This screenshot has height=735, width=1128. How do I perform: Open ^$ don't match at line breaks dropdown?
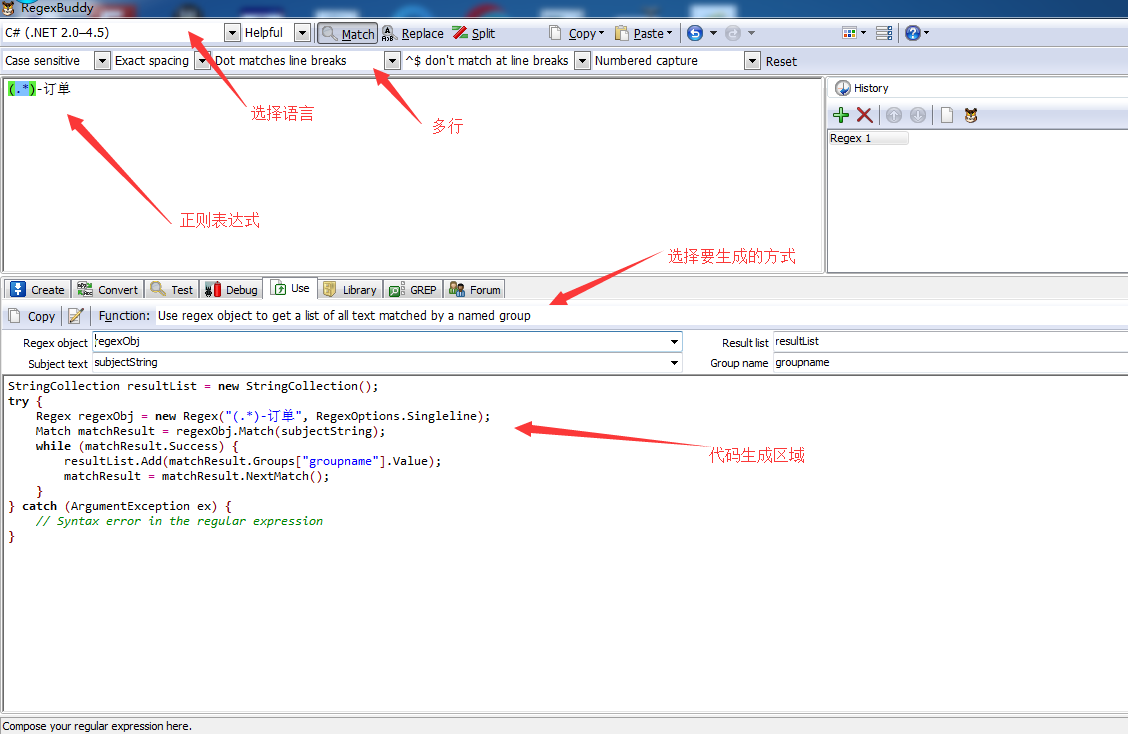[583, 60]
